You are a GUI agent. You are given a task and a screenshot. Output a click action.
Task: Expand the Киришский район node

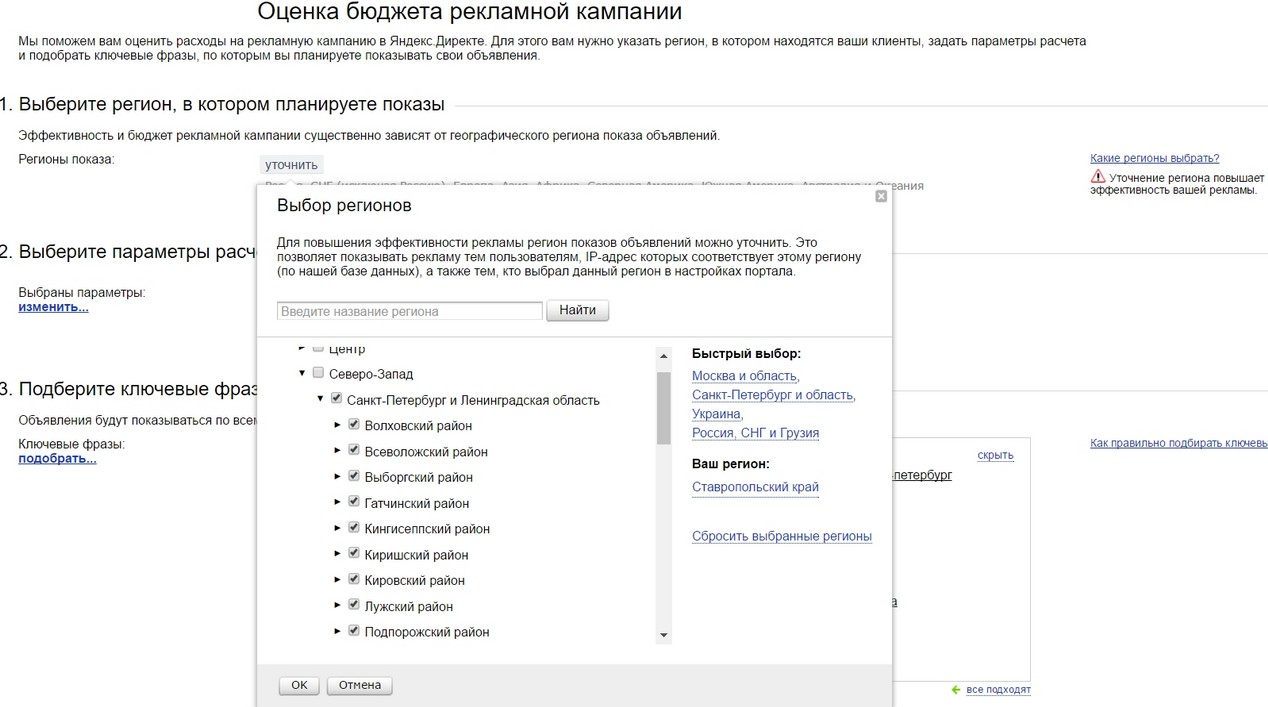pyautogui.click(x=338, y=554)
